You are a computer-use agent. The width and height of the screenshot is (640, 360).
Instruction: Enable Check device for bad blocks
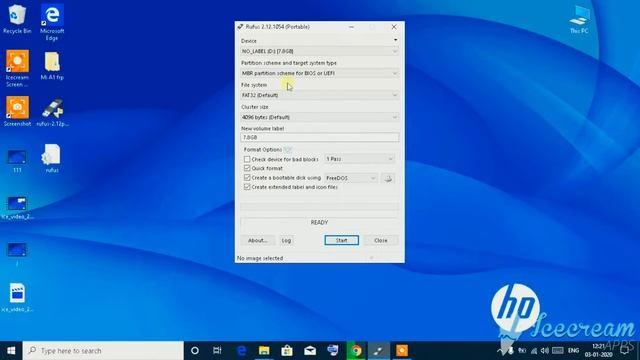(x=247, y=159)
